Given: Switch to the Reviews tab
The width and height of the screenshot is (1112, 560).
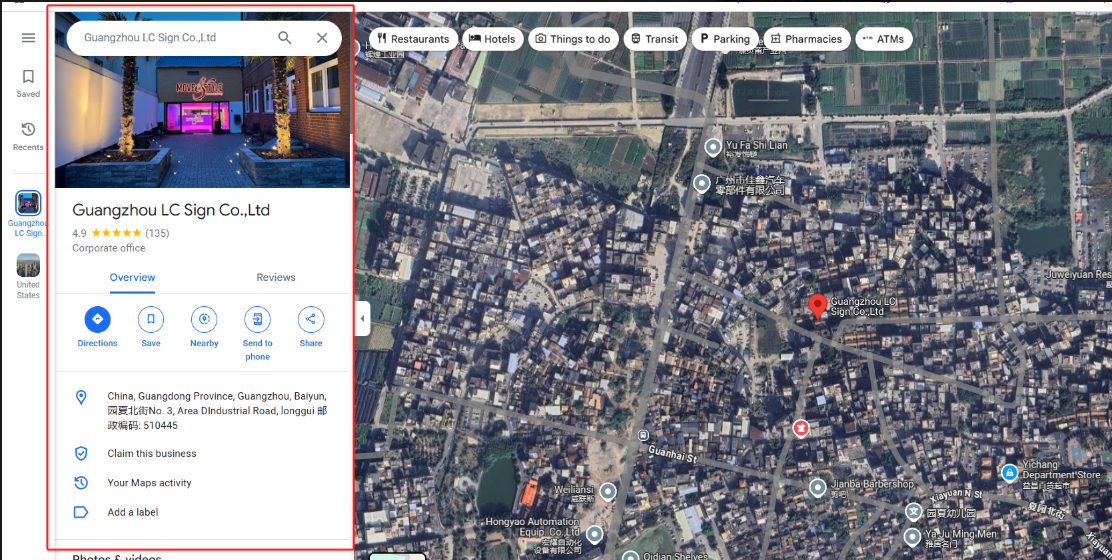Looking at the screenshot, I should (x=276, y=277).
